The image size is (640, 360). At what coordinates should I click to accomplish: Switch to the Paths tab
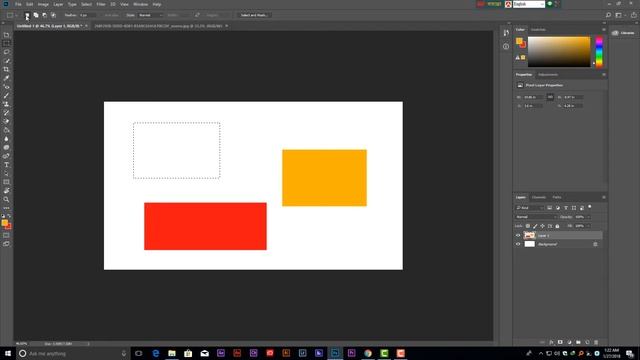click(x=557, y=197)
